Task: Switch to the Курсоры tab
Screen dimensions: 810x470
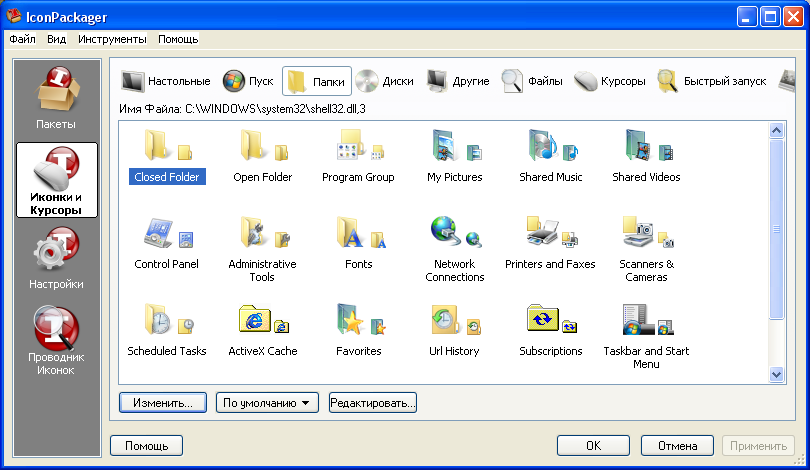Action: coord(610,81)
